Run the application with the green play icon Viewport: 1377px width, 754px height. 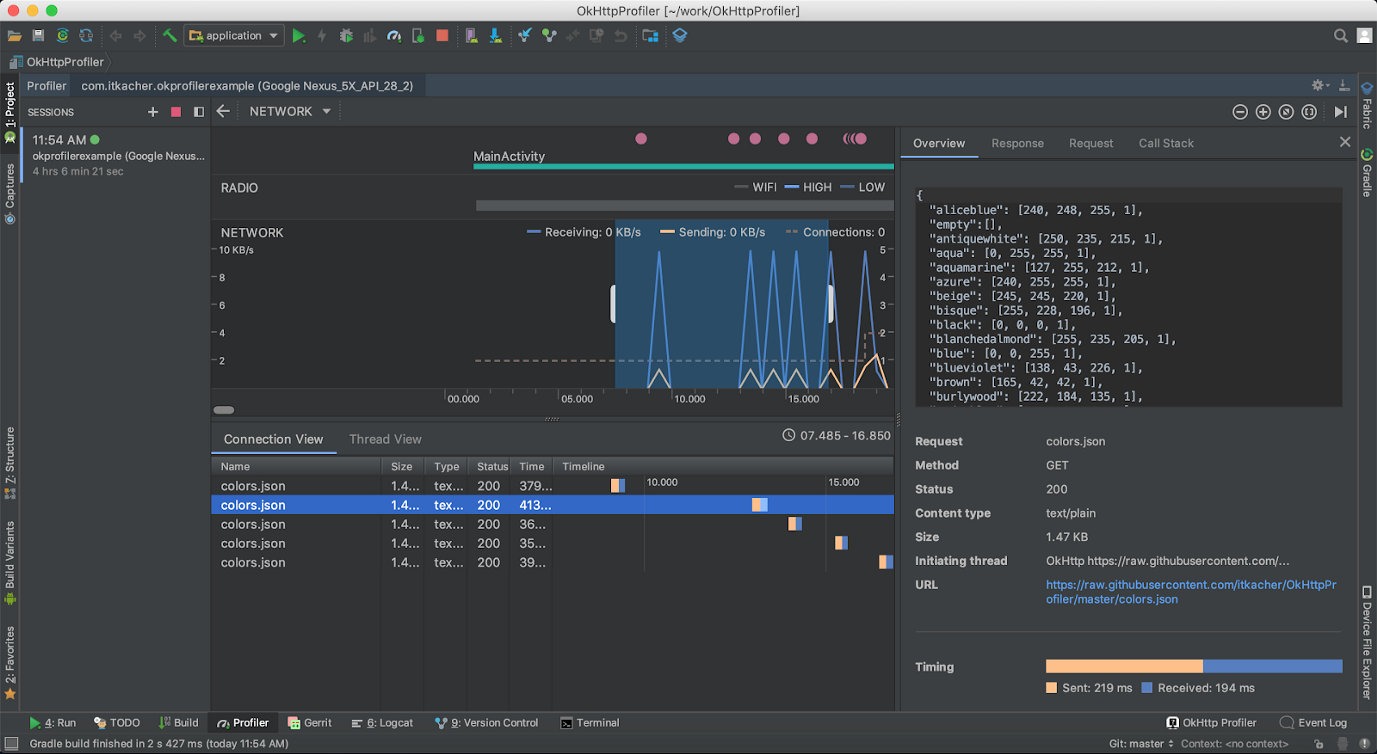click(x=299, y=36)
